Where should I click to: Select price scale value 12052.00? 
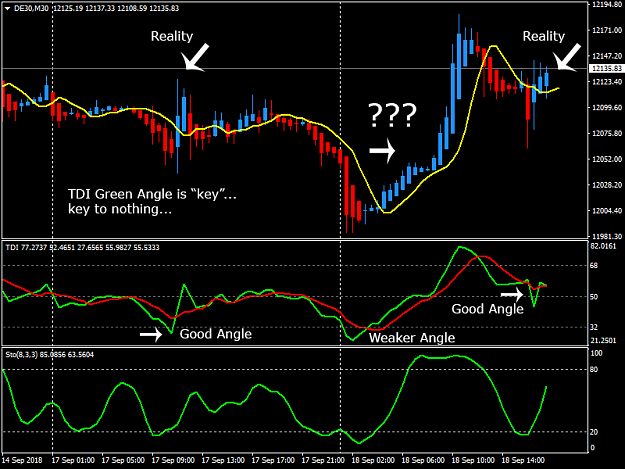[x=607, y=159]
